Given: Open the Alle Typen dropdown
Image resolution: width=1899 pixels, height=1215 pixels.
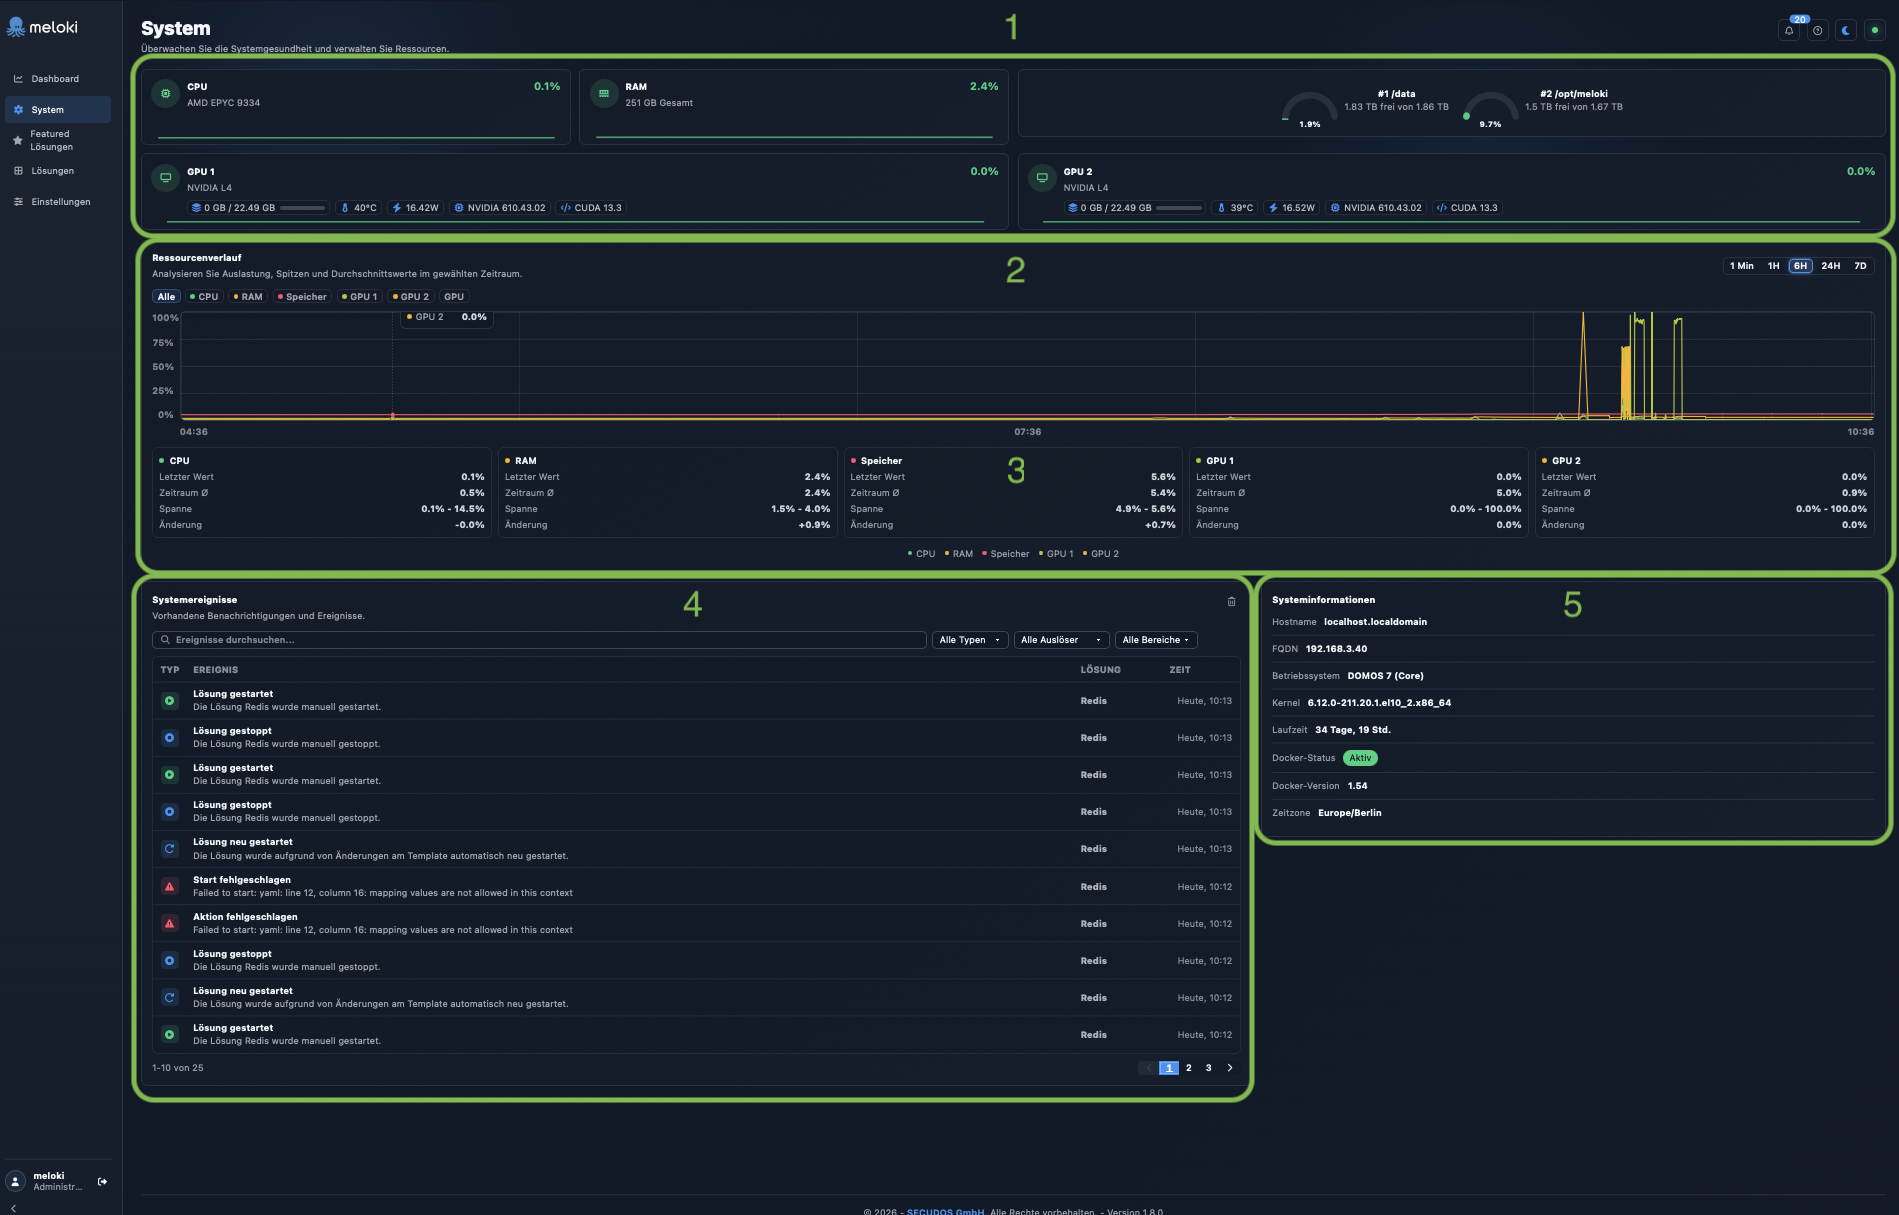Looking at the screenshot, I should pyautogui.click(x=969, y=640).
